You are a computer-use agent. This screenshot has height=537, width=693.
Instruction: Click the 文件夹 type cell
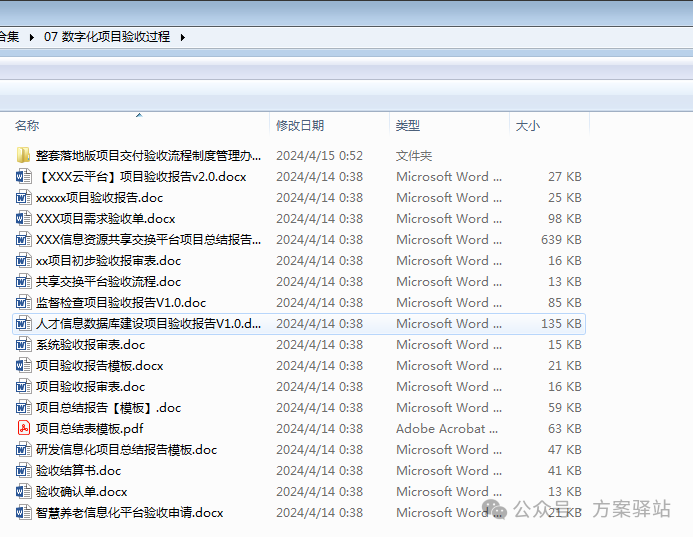pyautogui.click(x=414, y=156)
